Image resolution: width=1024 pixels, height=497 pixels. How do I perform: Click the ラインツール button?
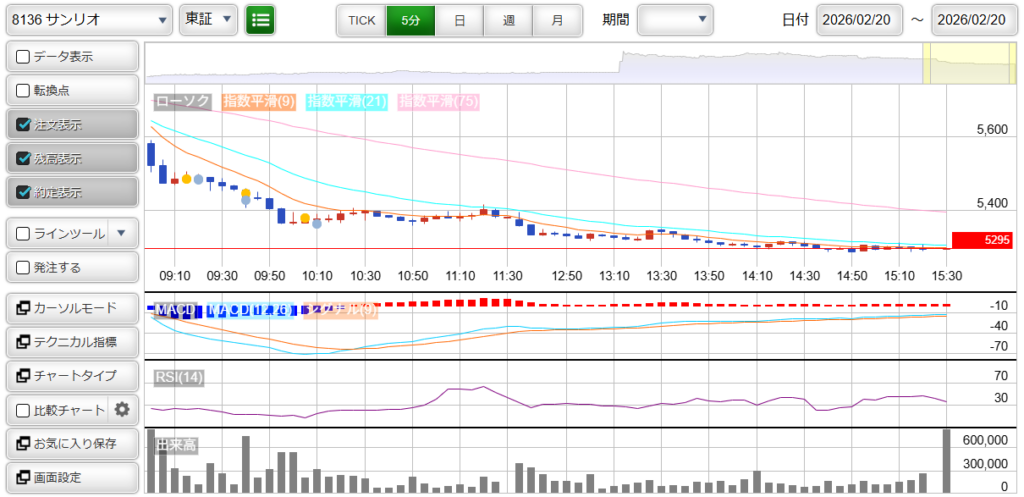click(58, 234)
